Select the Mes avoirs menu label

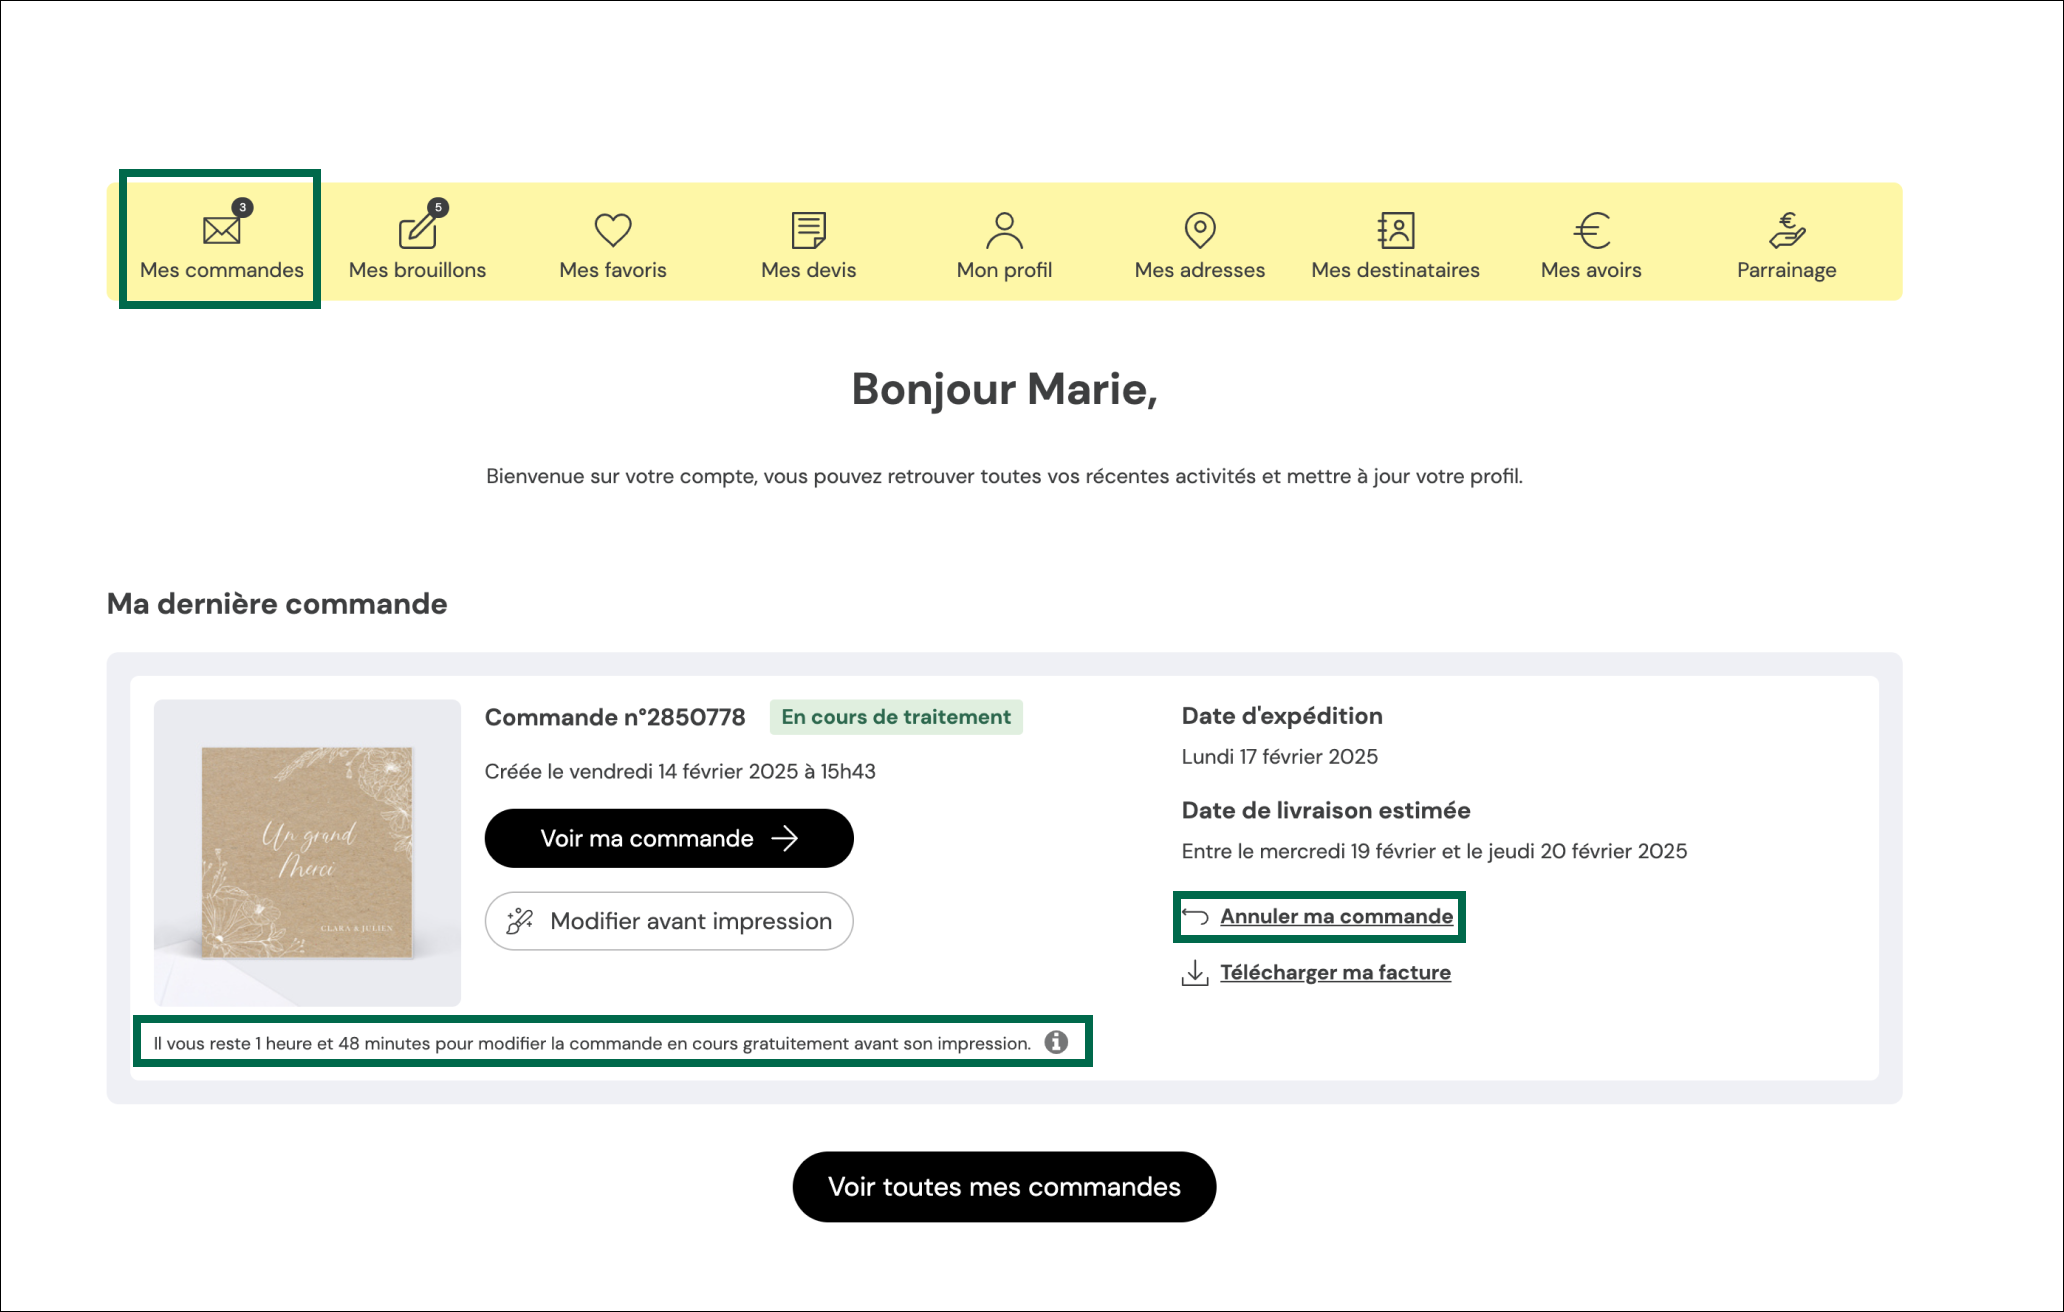coord(1591,270)
